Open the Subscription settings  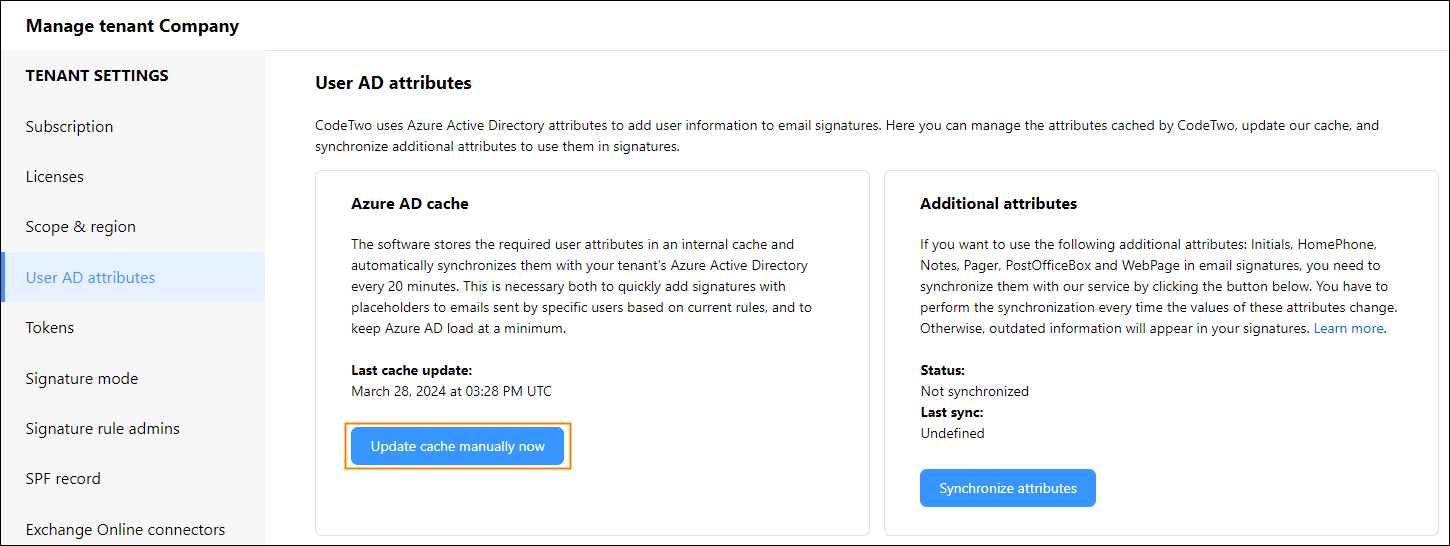[69, 126]
